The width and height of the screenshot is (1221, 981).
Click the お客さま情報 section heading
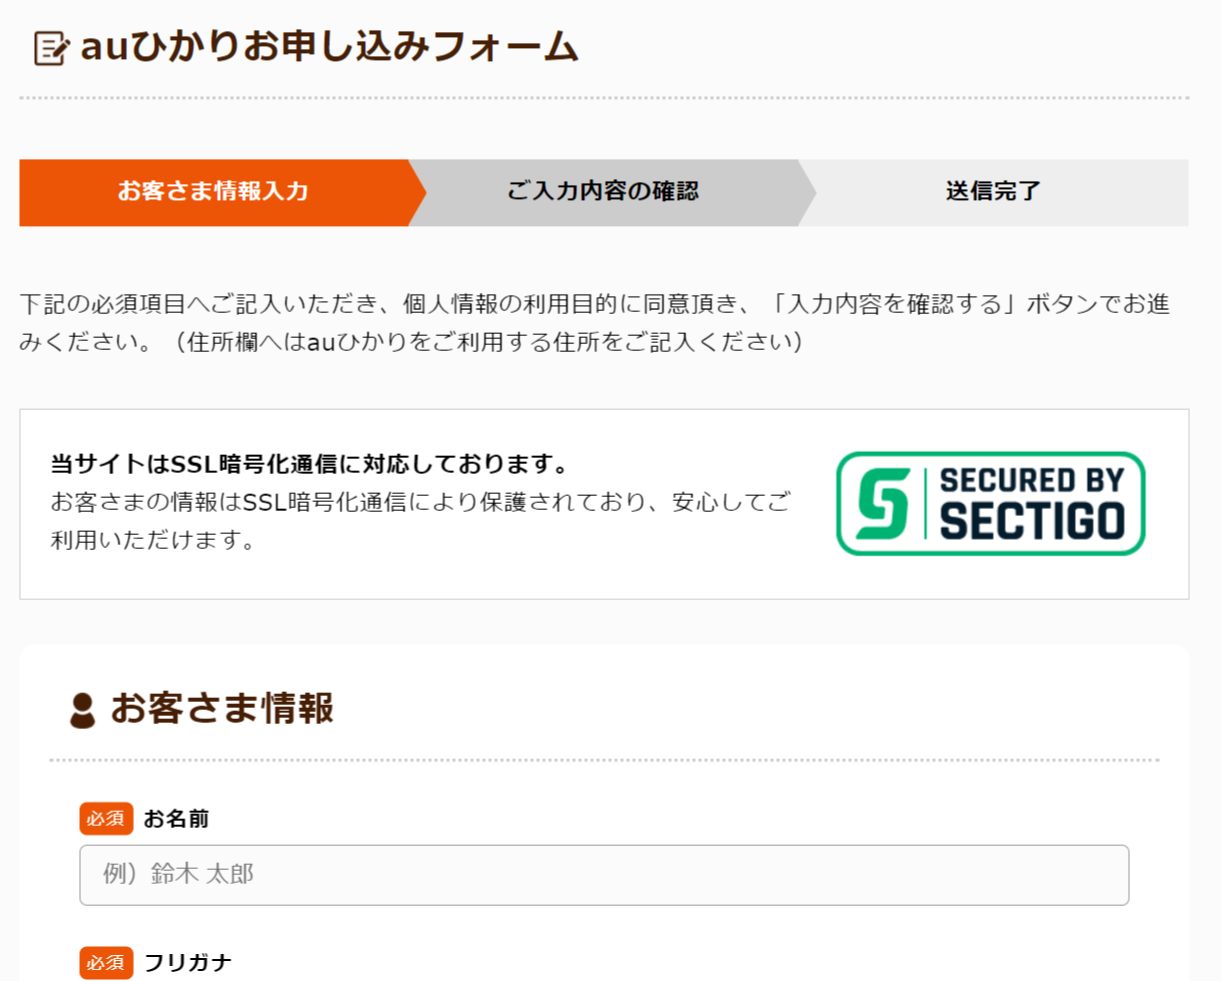[x=222, y=708]
